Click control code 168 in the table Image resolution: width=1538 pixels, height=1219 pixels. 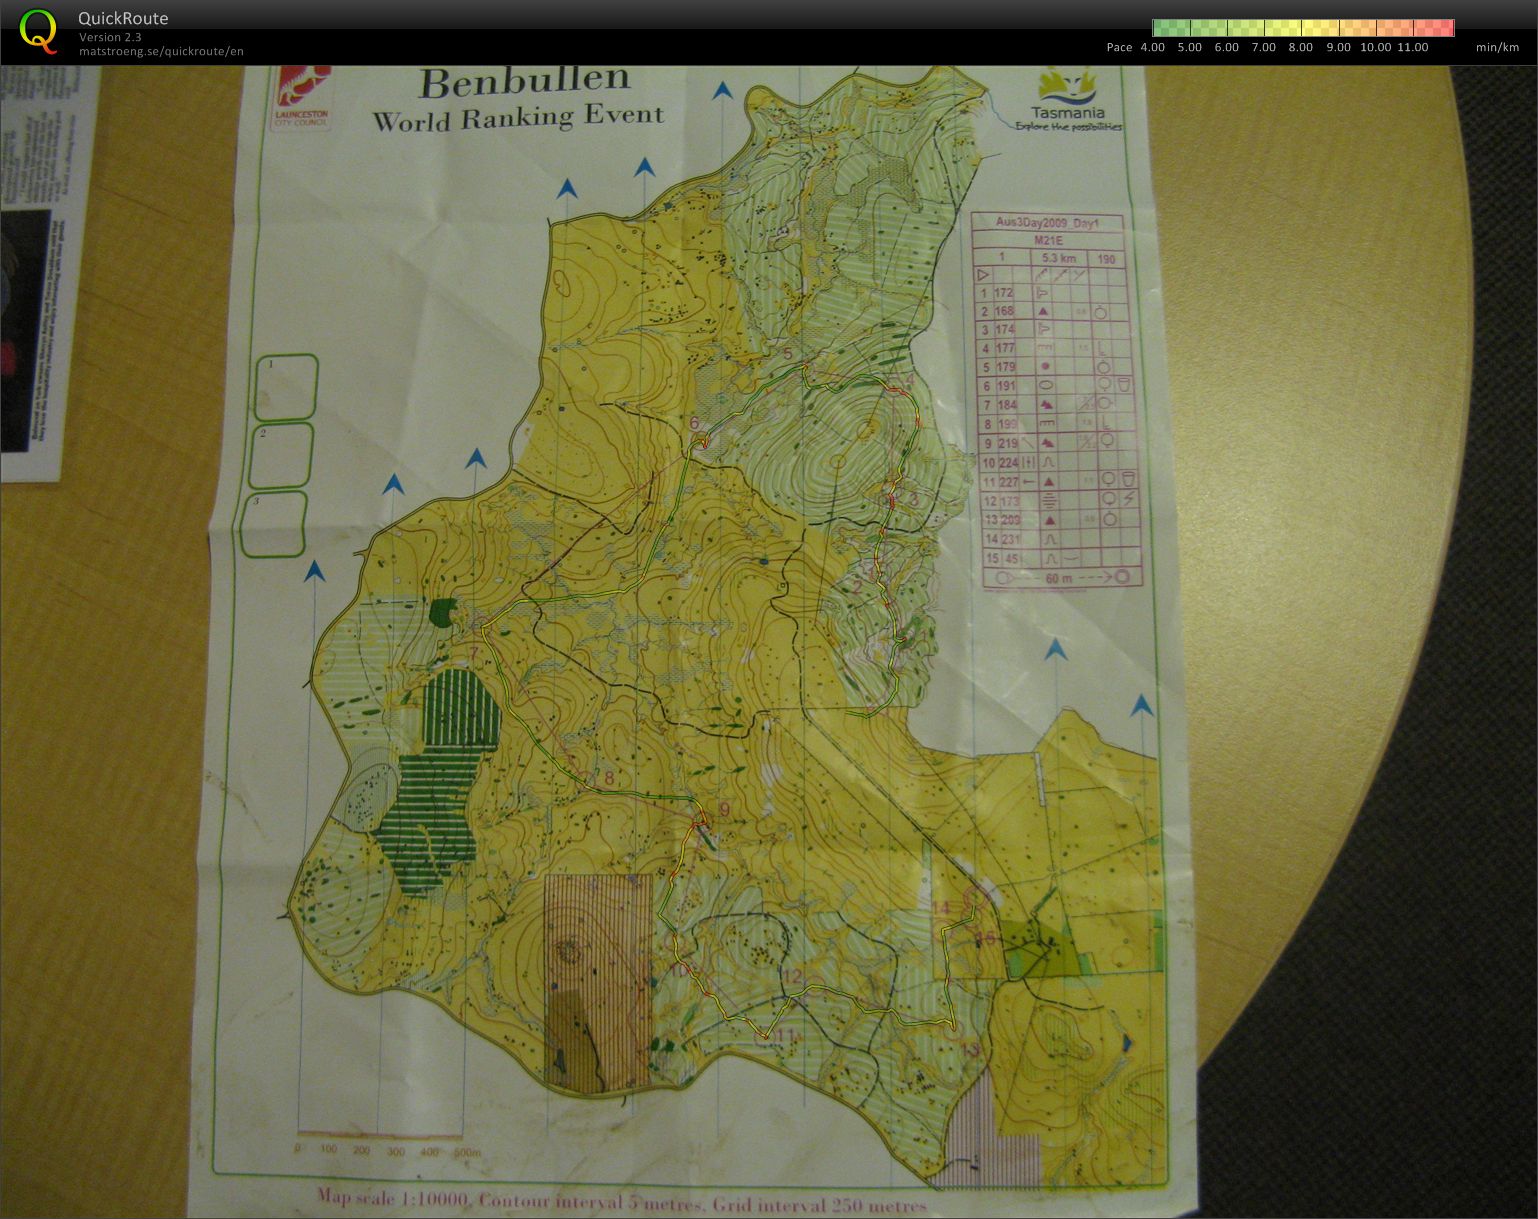point(1004,312)
